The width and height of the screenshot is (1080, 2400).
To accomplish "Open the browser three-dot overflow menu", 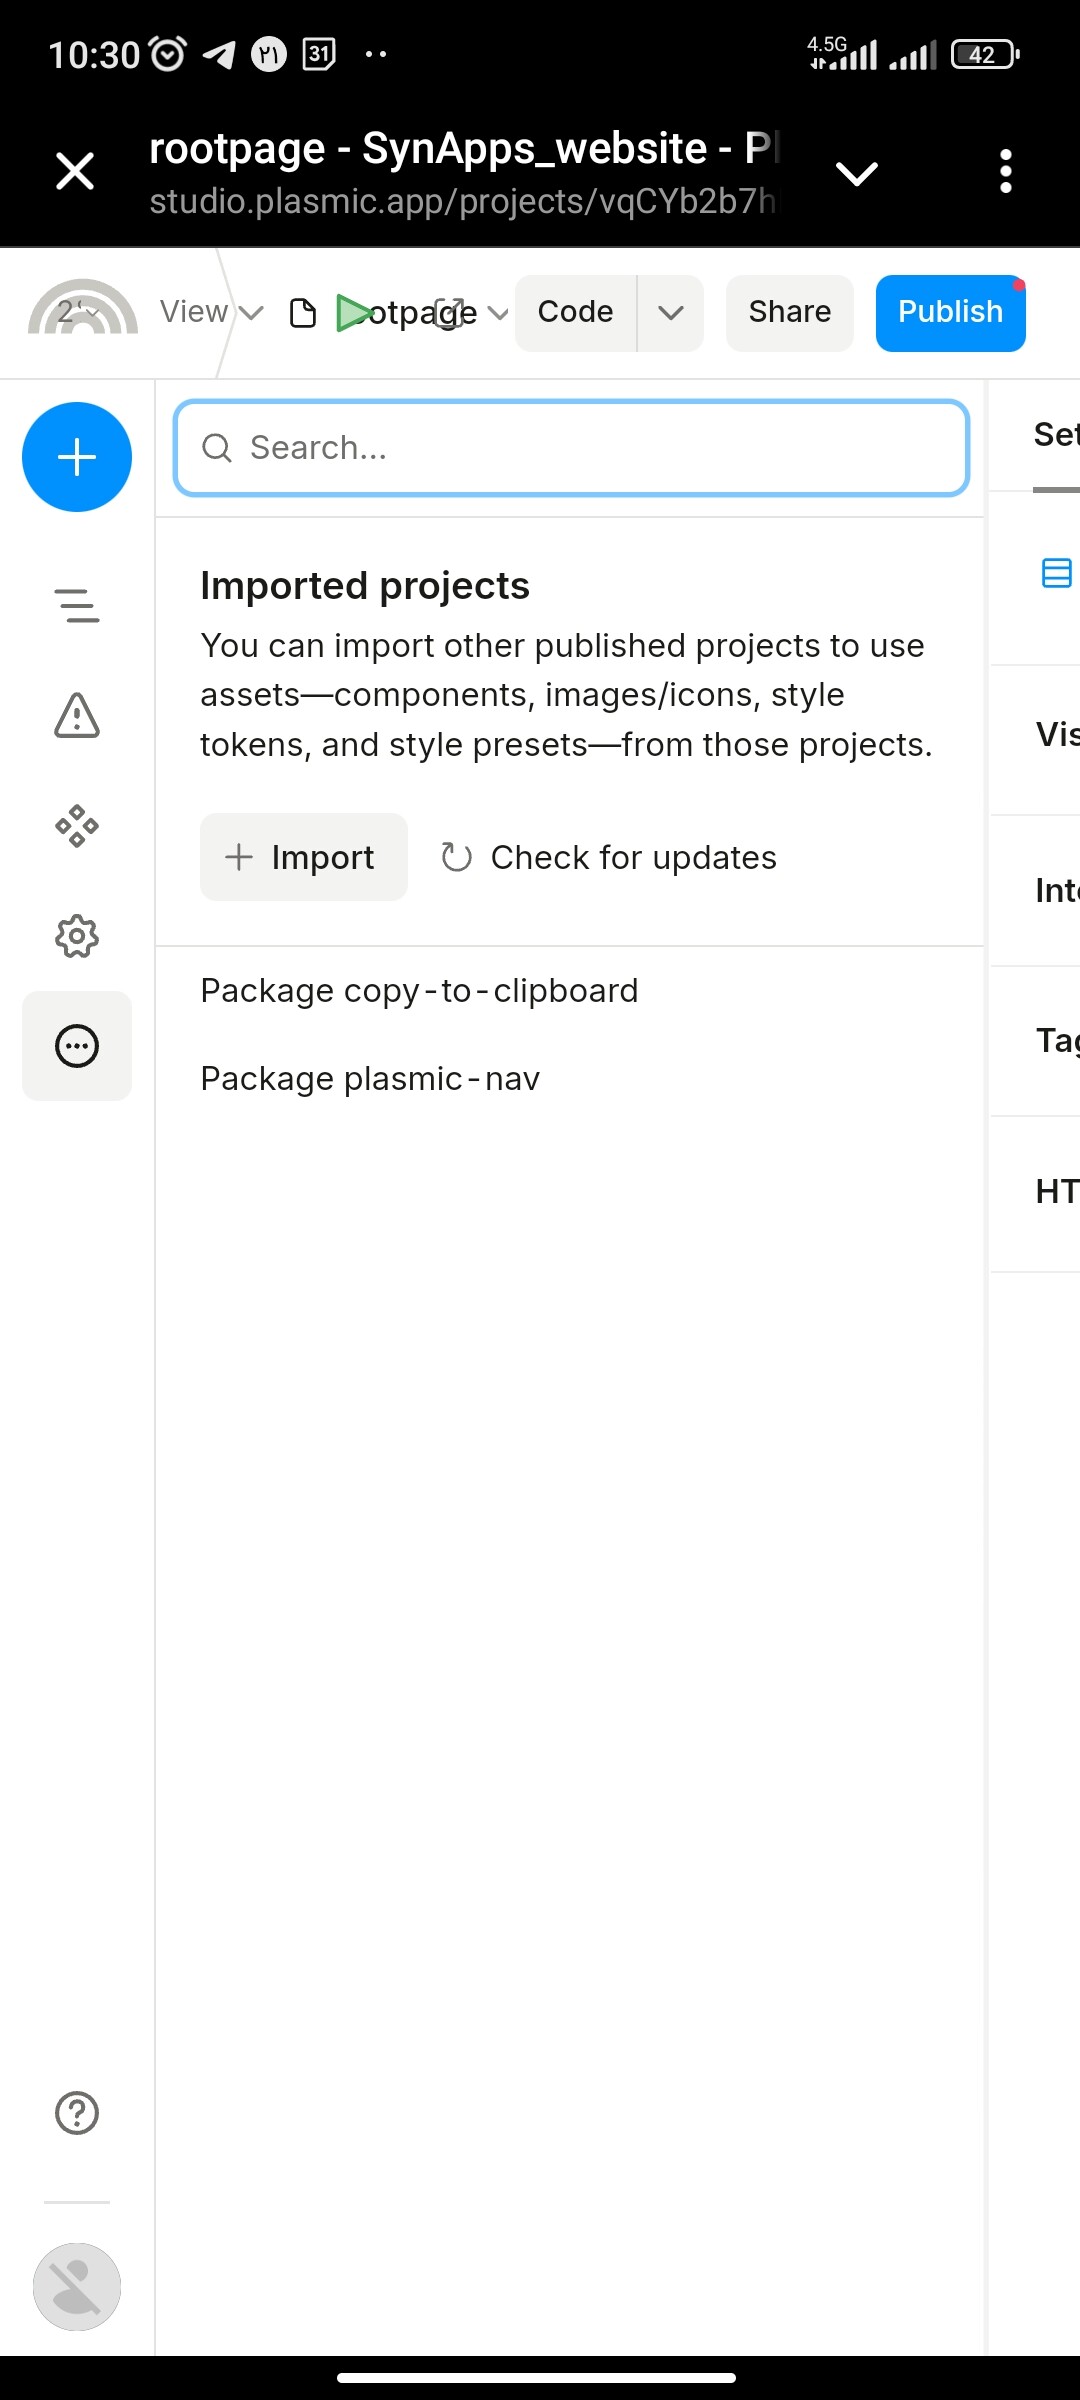I will tap(1006, 172).
